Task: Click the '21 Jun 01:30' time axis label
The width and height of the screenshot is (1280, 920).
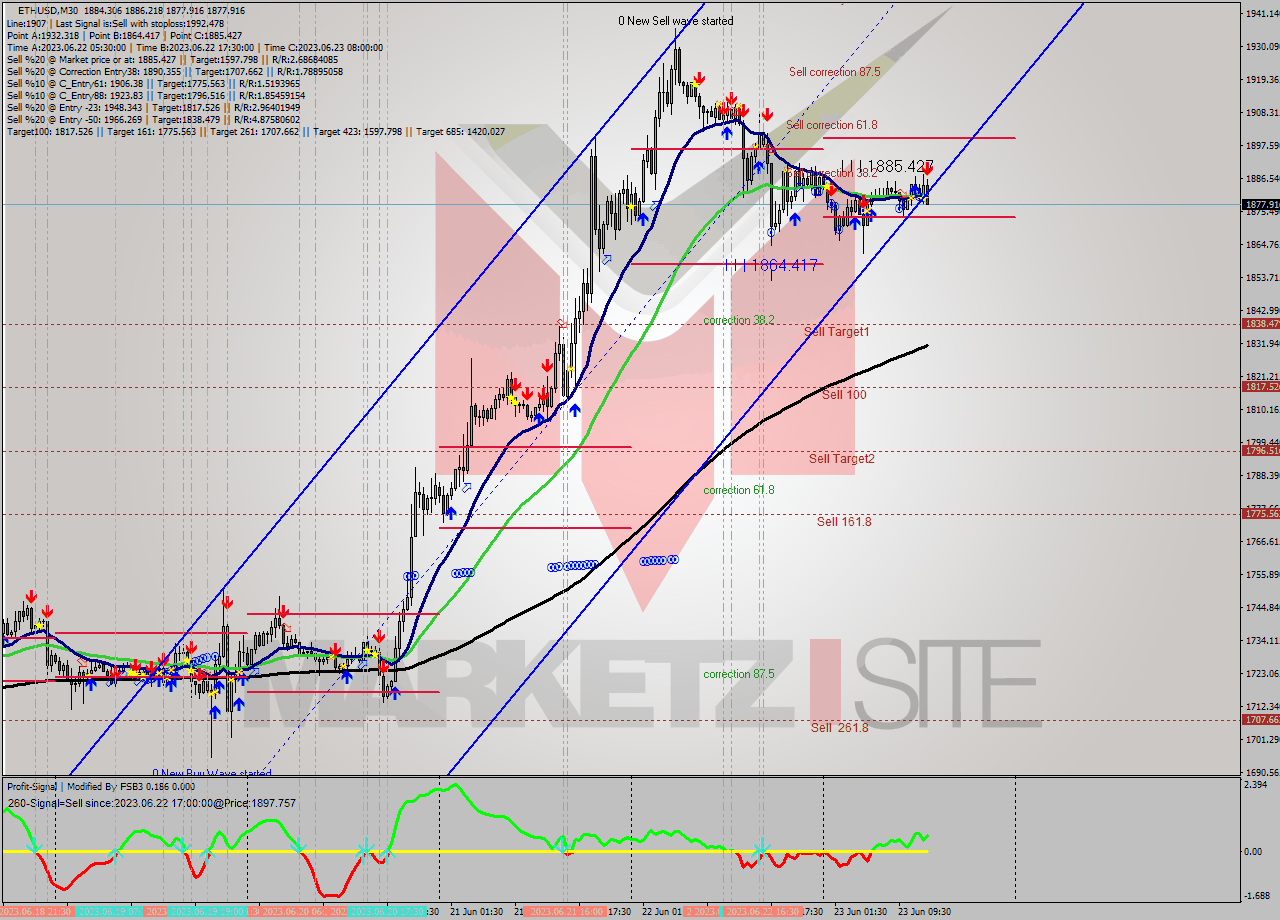Action: [475, 912]
